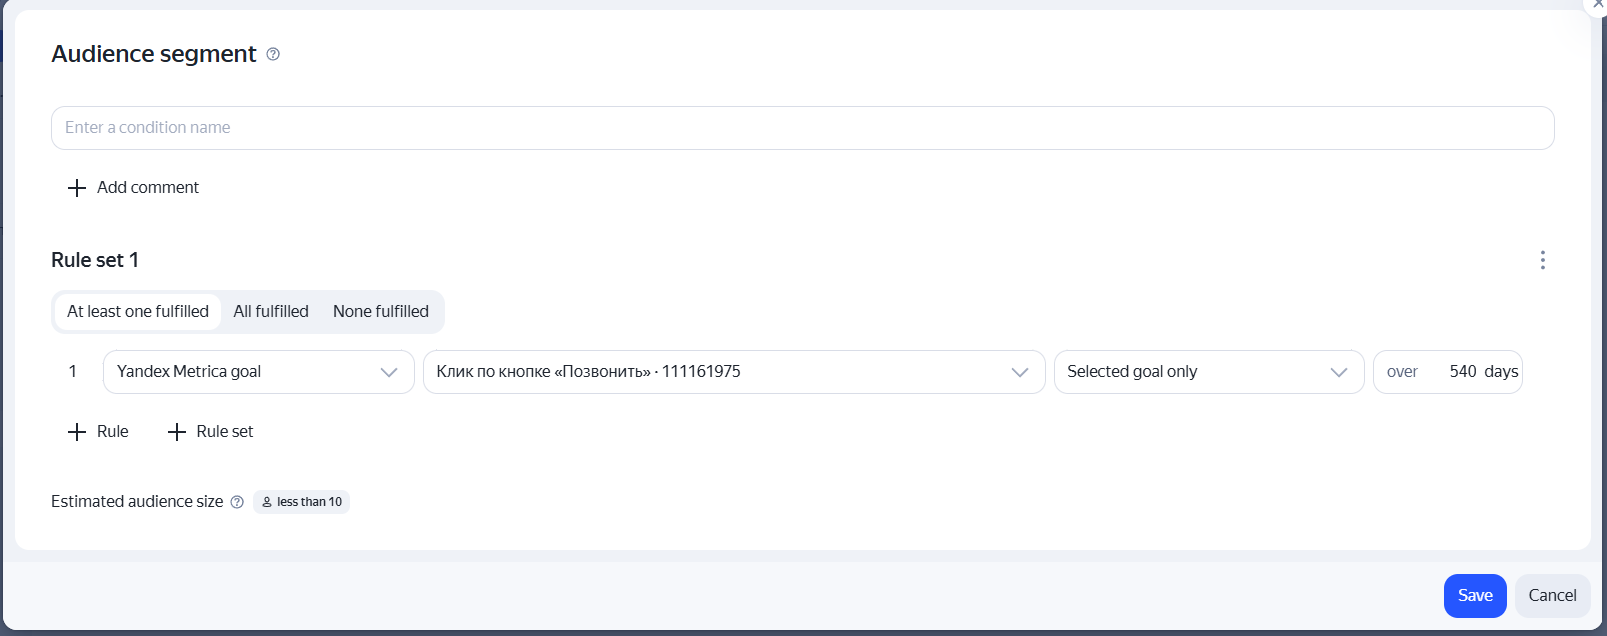This screenshot has width=1607, height=636.
Task: Switch to All fulfilled condition
Action: pyautogui.click(x=271, y=312)
